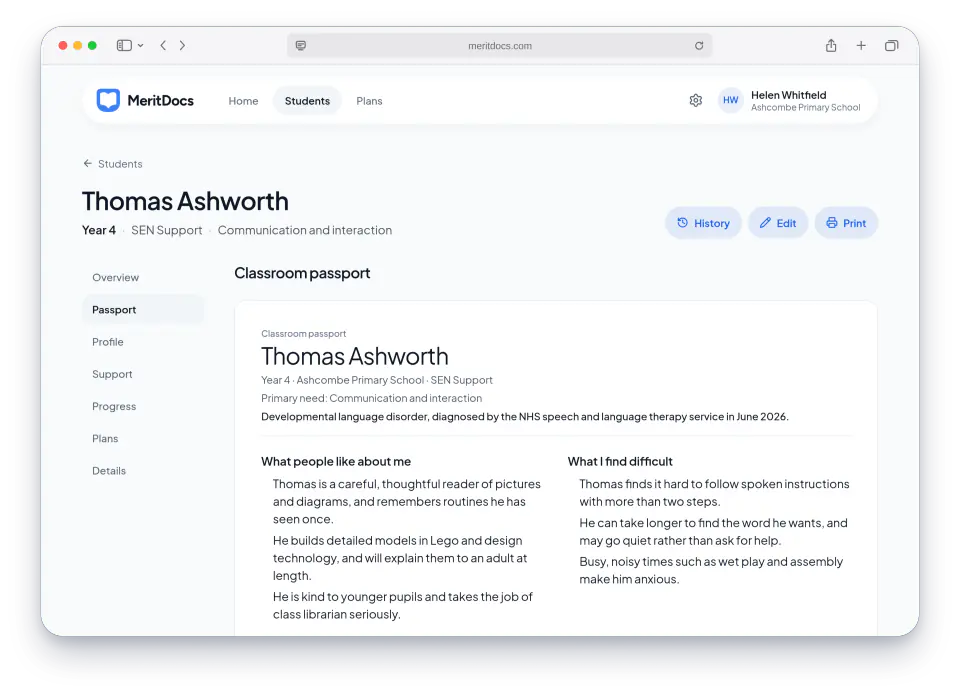Click the Helen Whitfield account name
960x691 pixels.
(789, 95)
